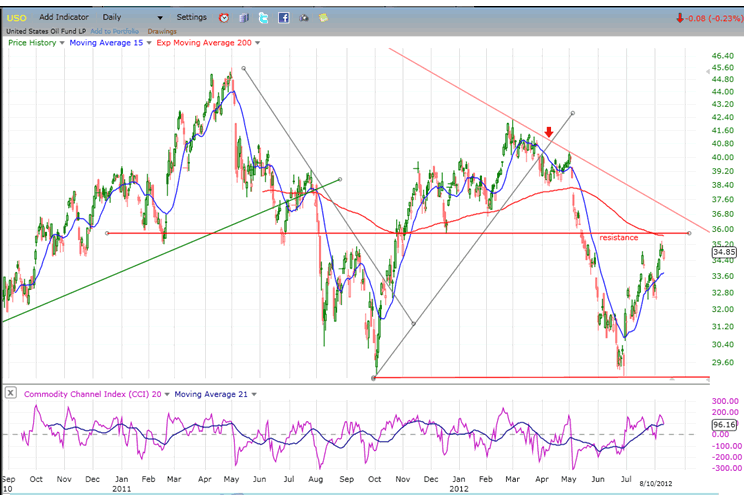Click the Add to Portfolio link
This screenshot has width=744, height=504.
114,31
